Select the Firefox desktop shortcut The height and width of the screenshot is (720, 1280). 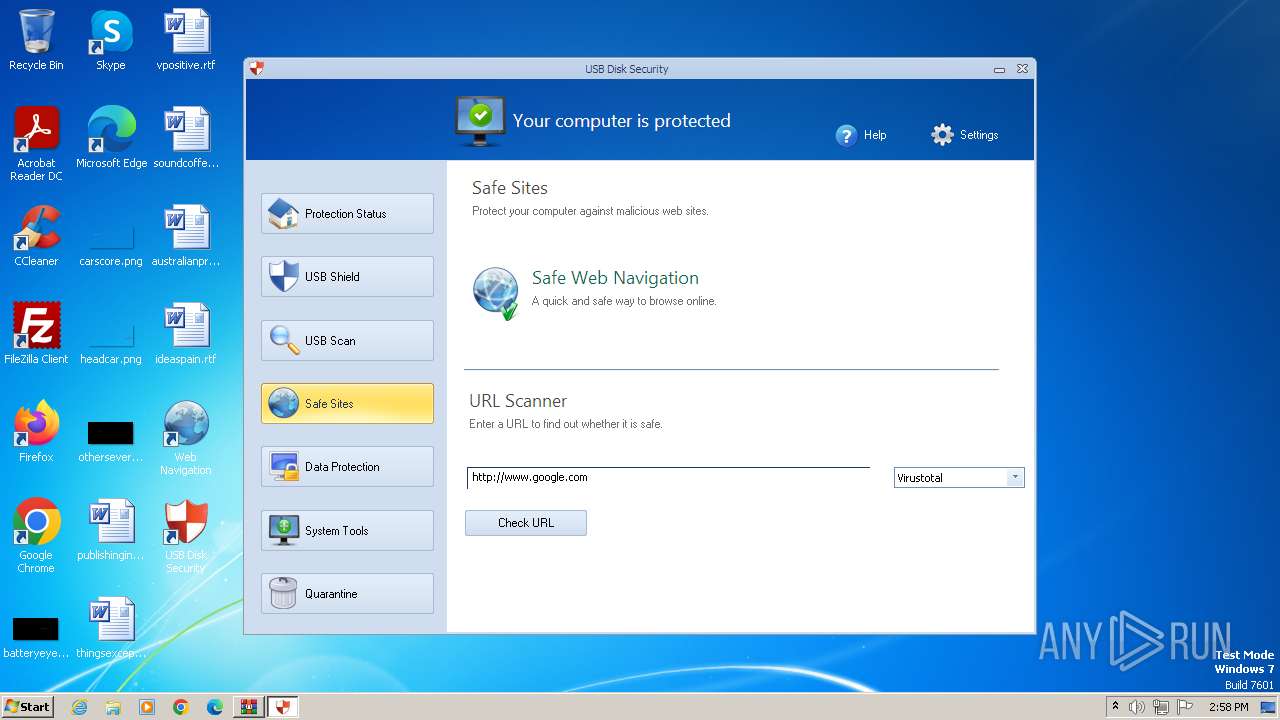[36, 432]
